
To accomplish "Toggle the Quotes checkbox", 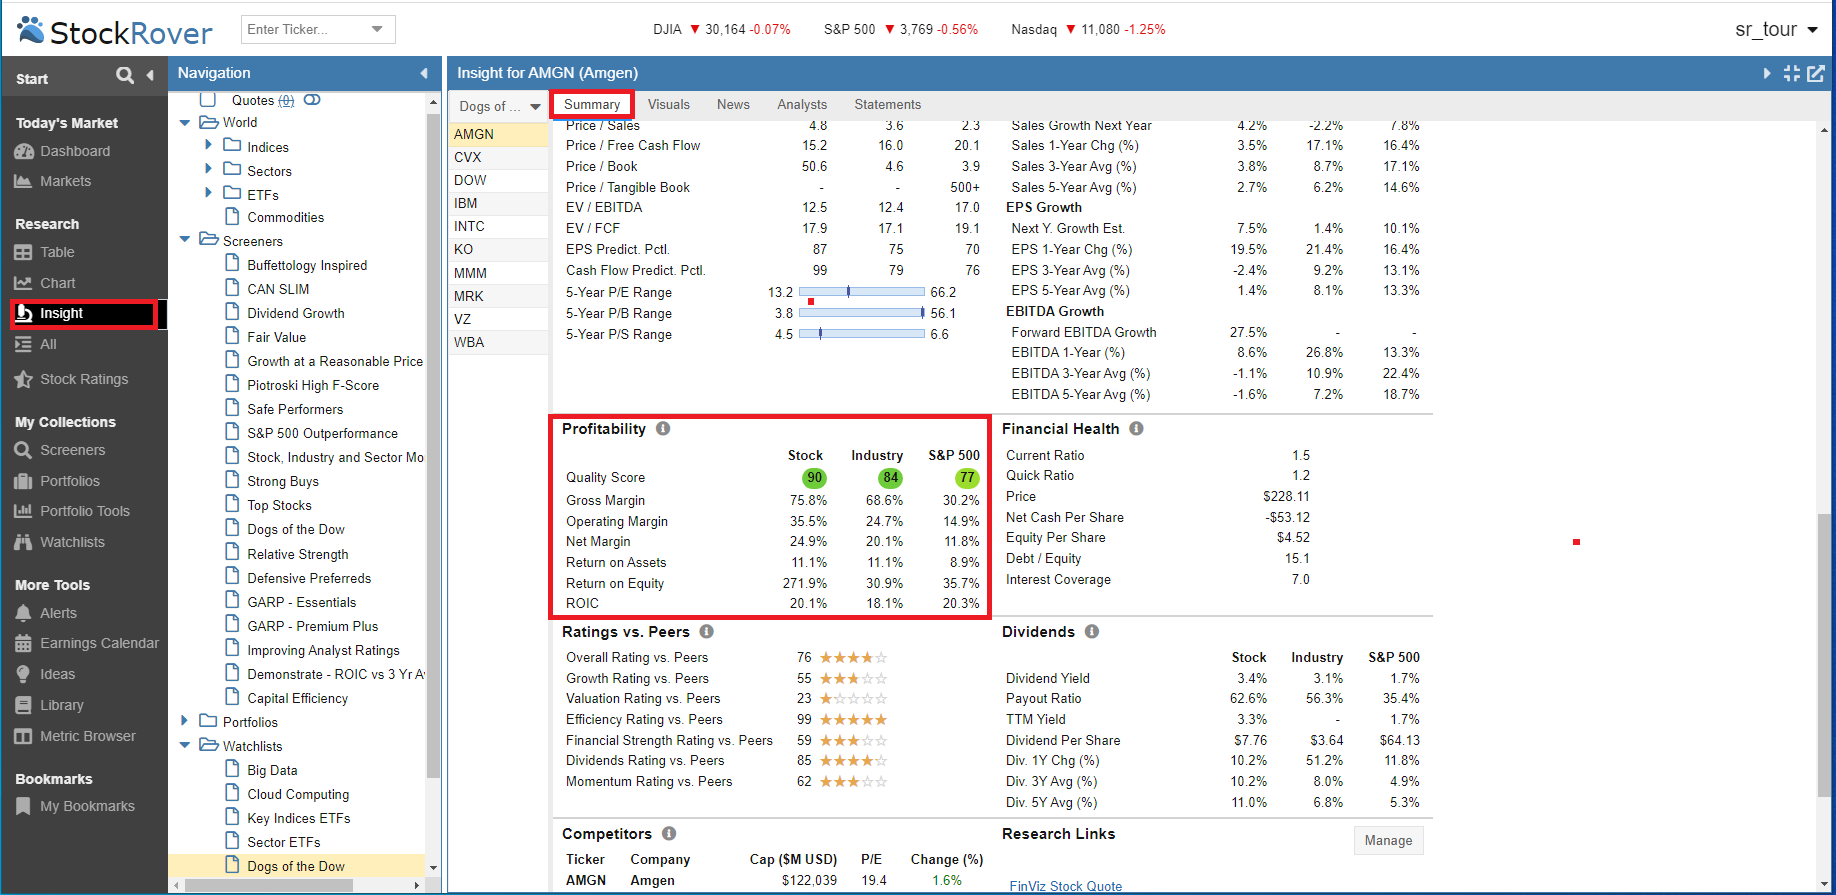I will pos(208,100).
